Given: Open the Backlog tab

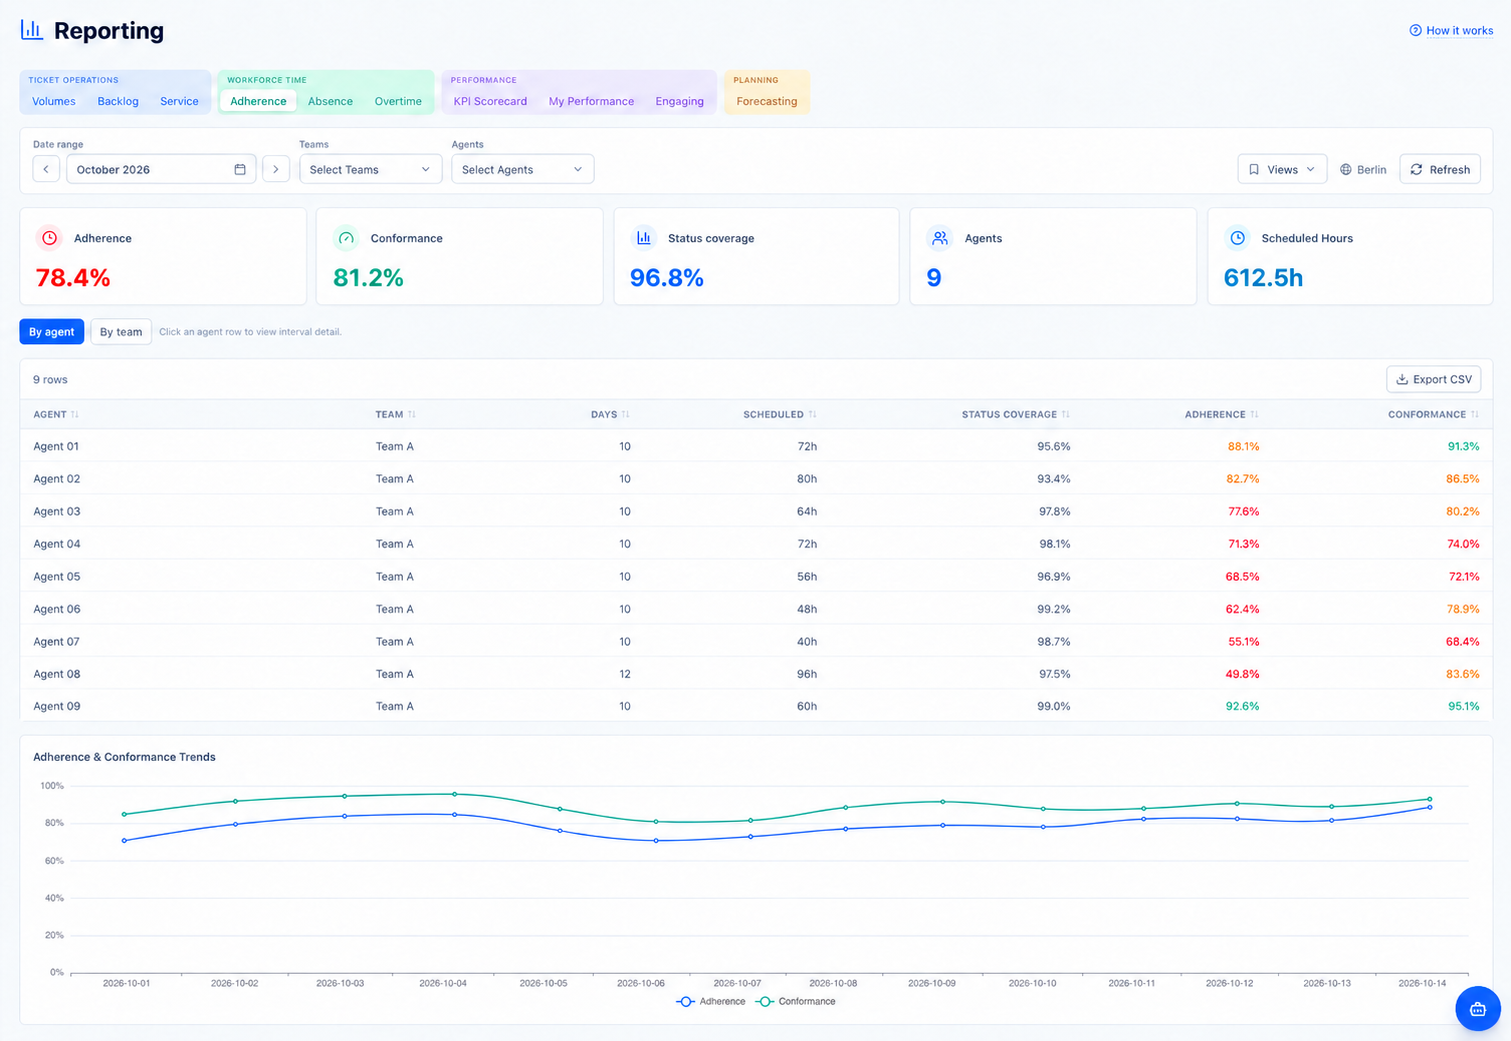Looking at the screenshot, I should coord(118,101).
